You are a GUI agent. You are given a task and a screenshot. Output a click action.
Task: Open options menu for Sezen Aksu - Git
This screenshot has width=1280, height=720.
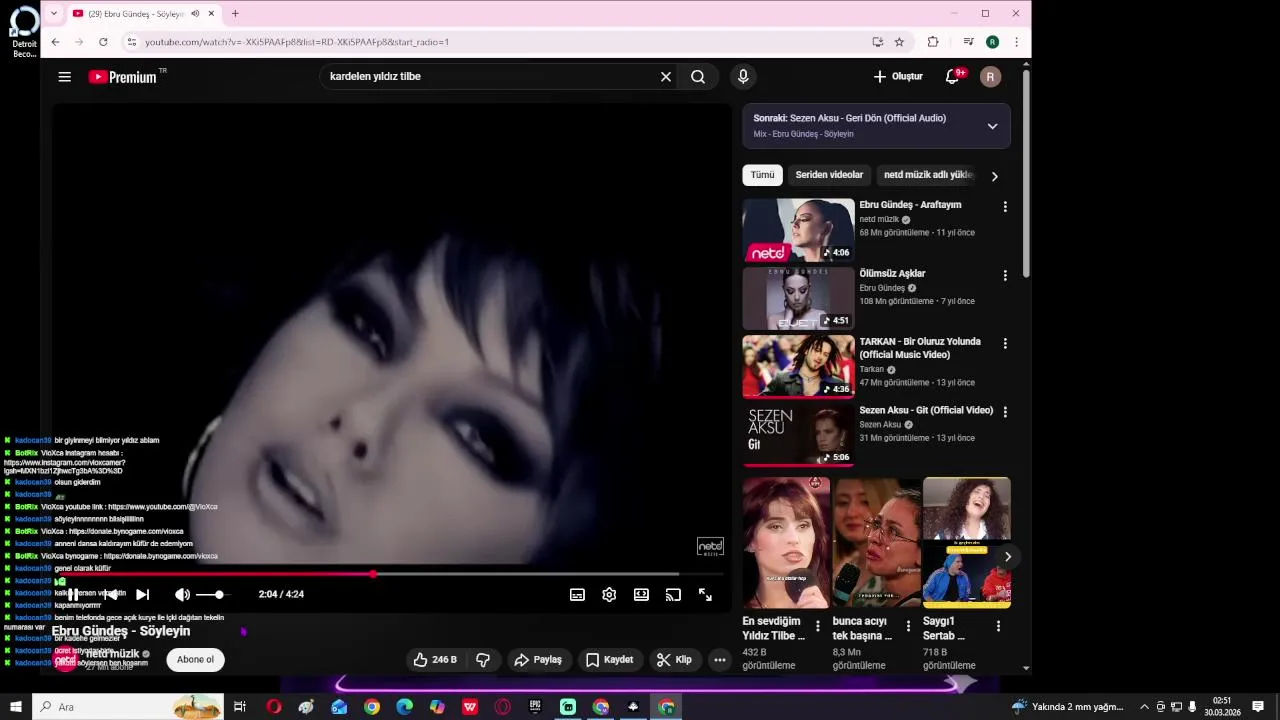(1005, 412)
